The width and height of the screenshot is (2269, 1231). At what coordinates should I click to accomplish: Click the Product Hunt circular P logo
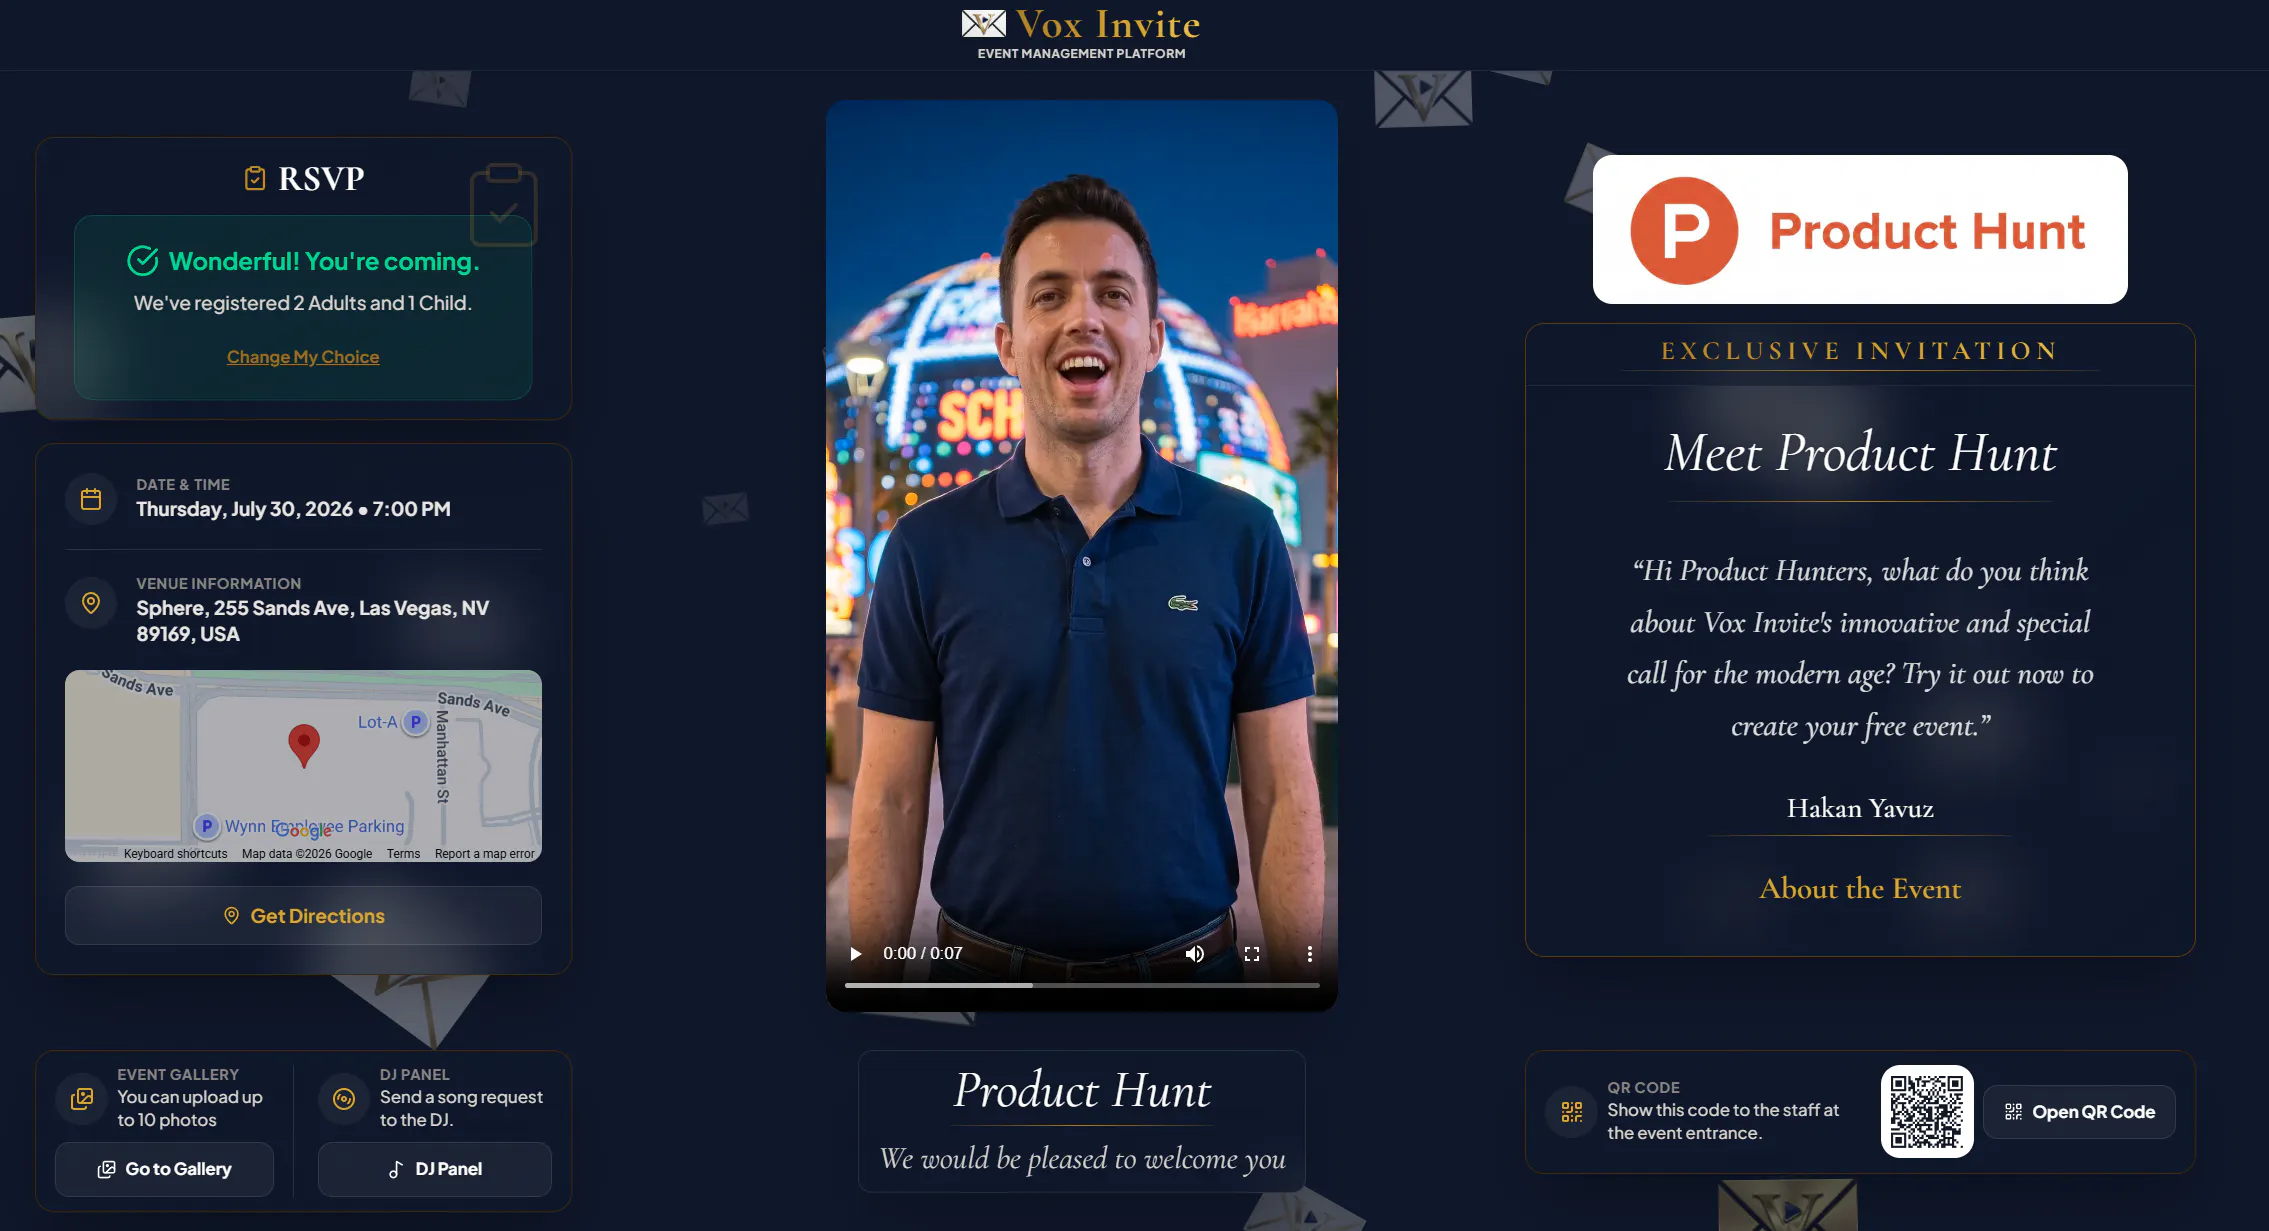tap(1684, 231)
